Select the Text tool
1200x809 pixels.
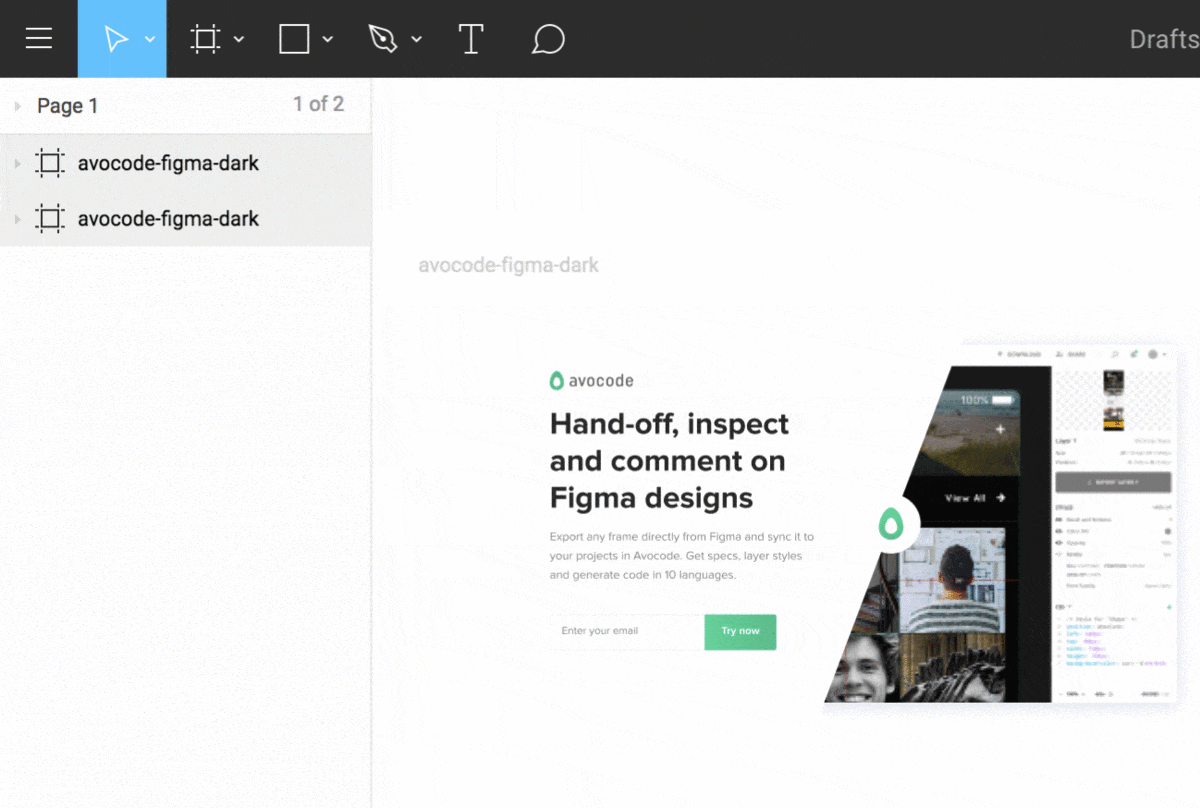click(x=471, y=39)
